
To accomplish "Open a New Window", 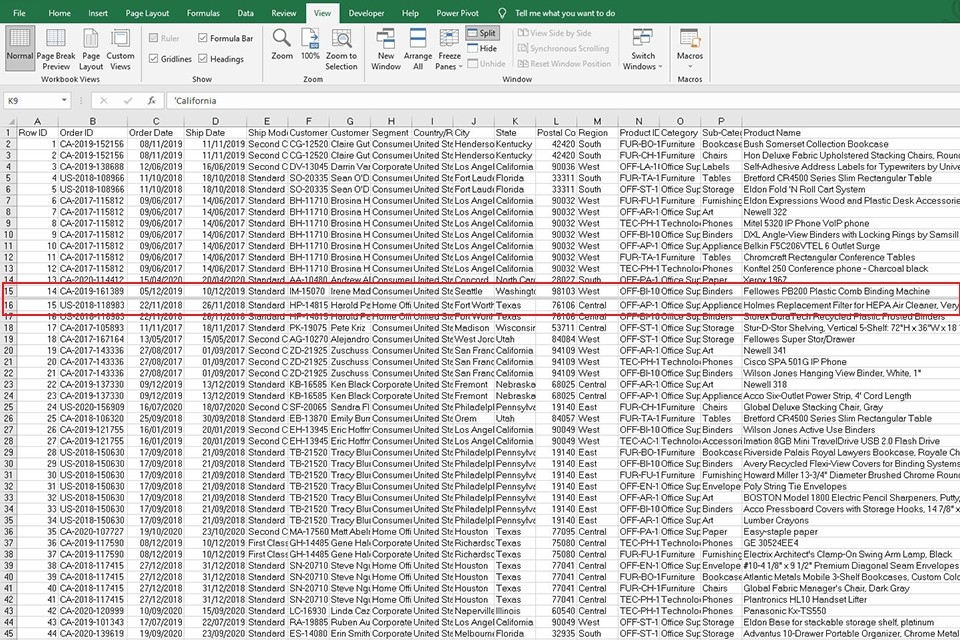I will pyautogui.click(x=386, y=45).
